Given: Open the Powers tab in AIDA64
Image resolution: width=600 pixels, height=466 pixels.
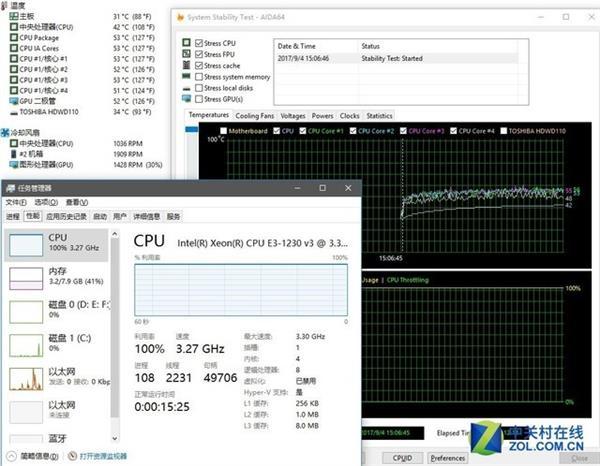Looking at the screenshot, I should [322, 116].
